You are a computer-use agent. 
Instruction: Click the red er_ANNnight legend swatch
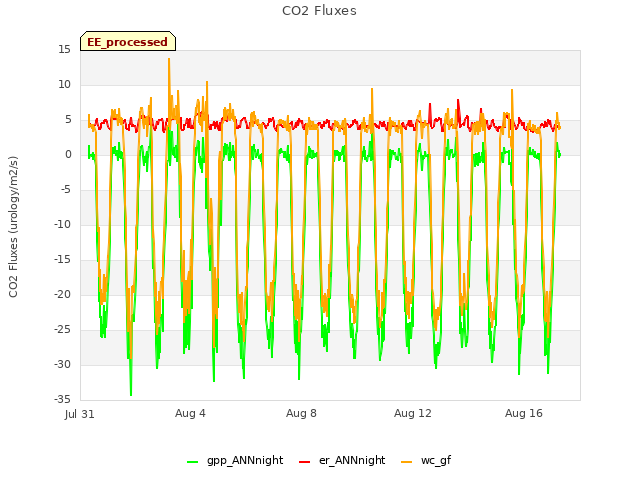[x=304, y=462]
